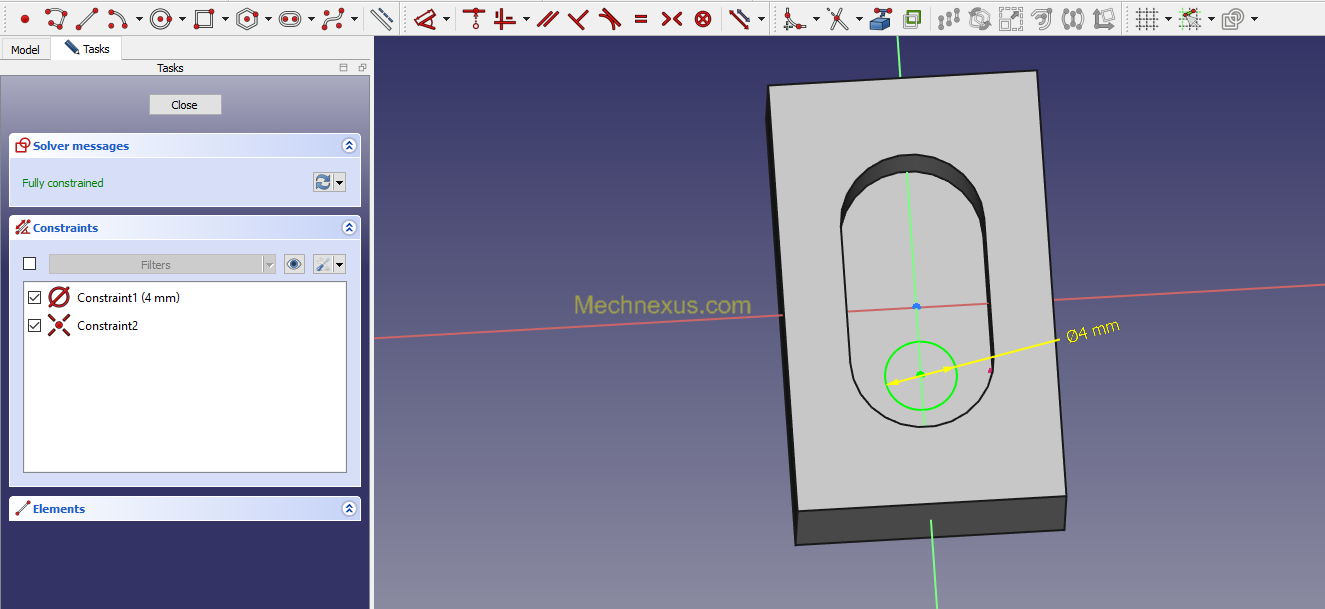
Task: Click the Ø4 mm dimension label
Action: (1094, 331)
